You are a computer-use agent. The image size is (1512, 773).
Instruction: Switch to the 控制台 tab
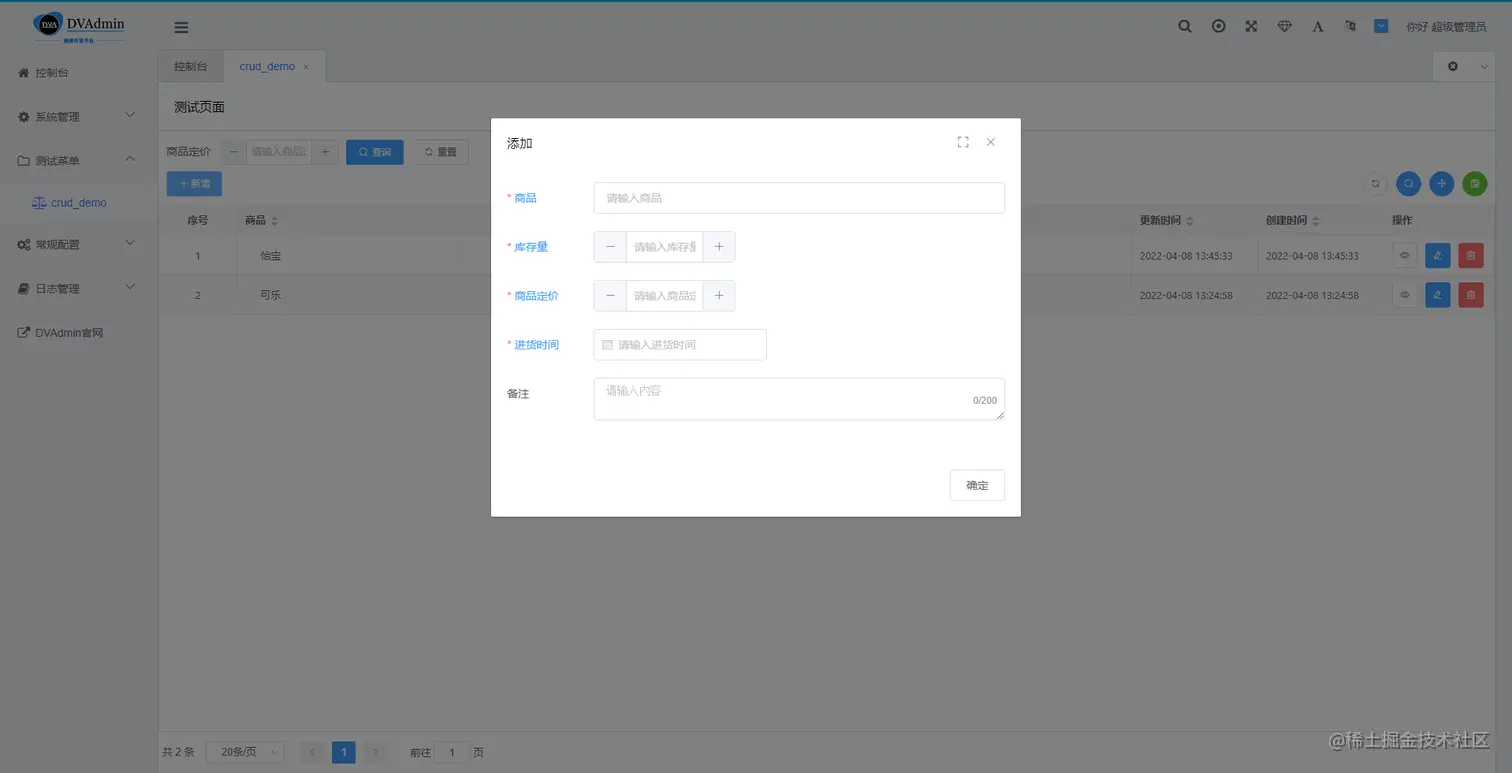[x=190, y=66]
